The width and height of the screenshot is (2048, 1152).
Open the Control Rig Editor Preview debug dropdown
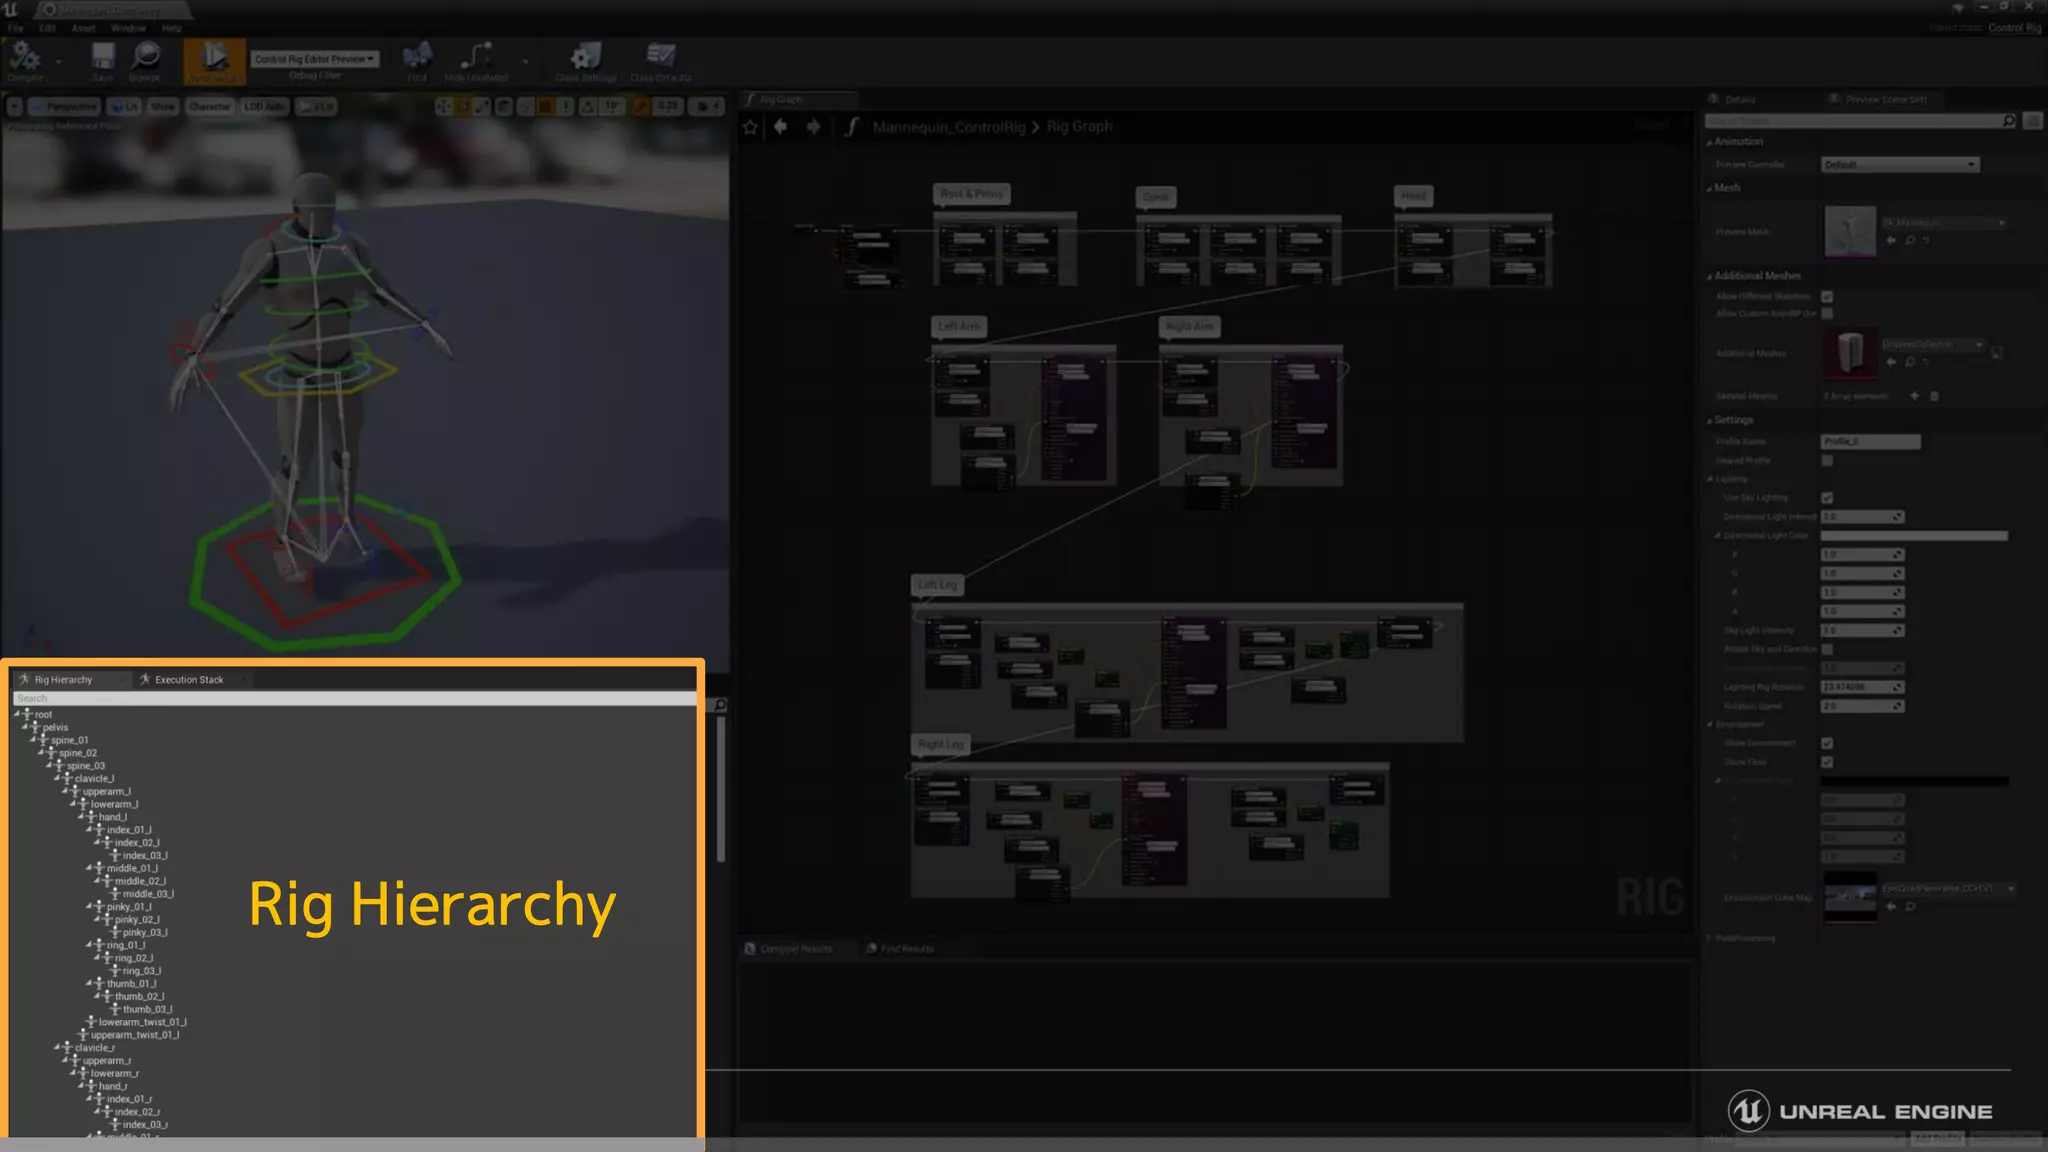315,59
